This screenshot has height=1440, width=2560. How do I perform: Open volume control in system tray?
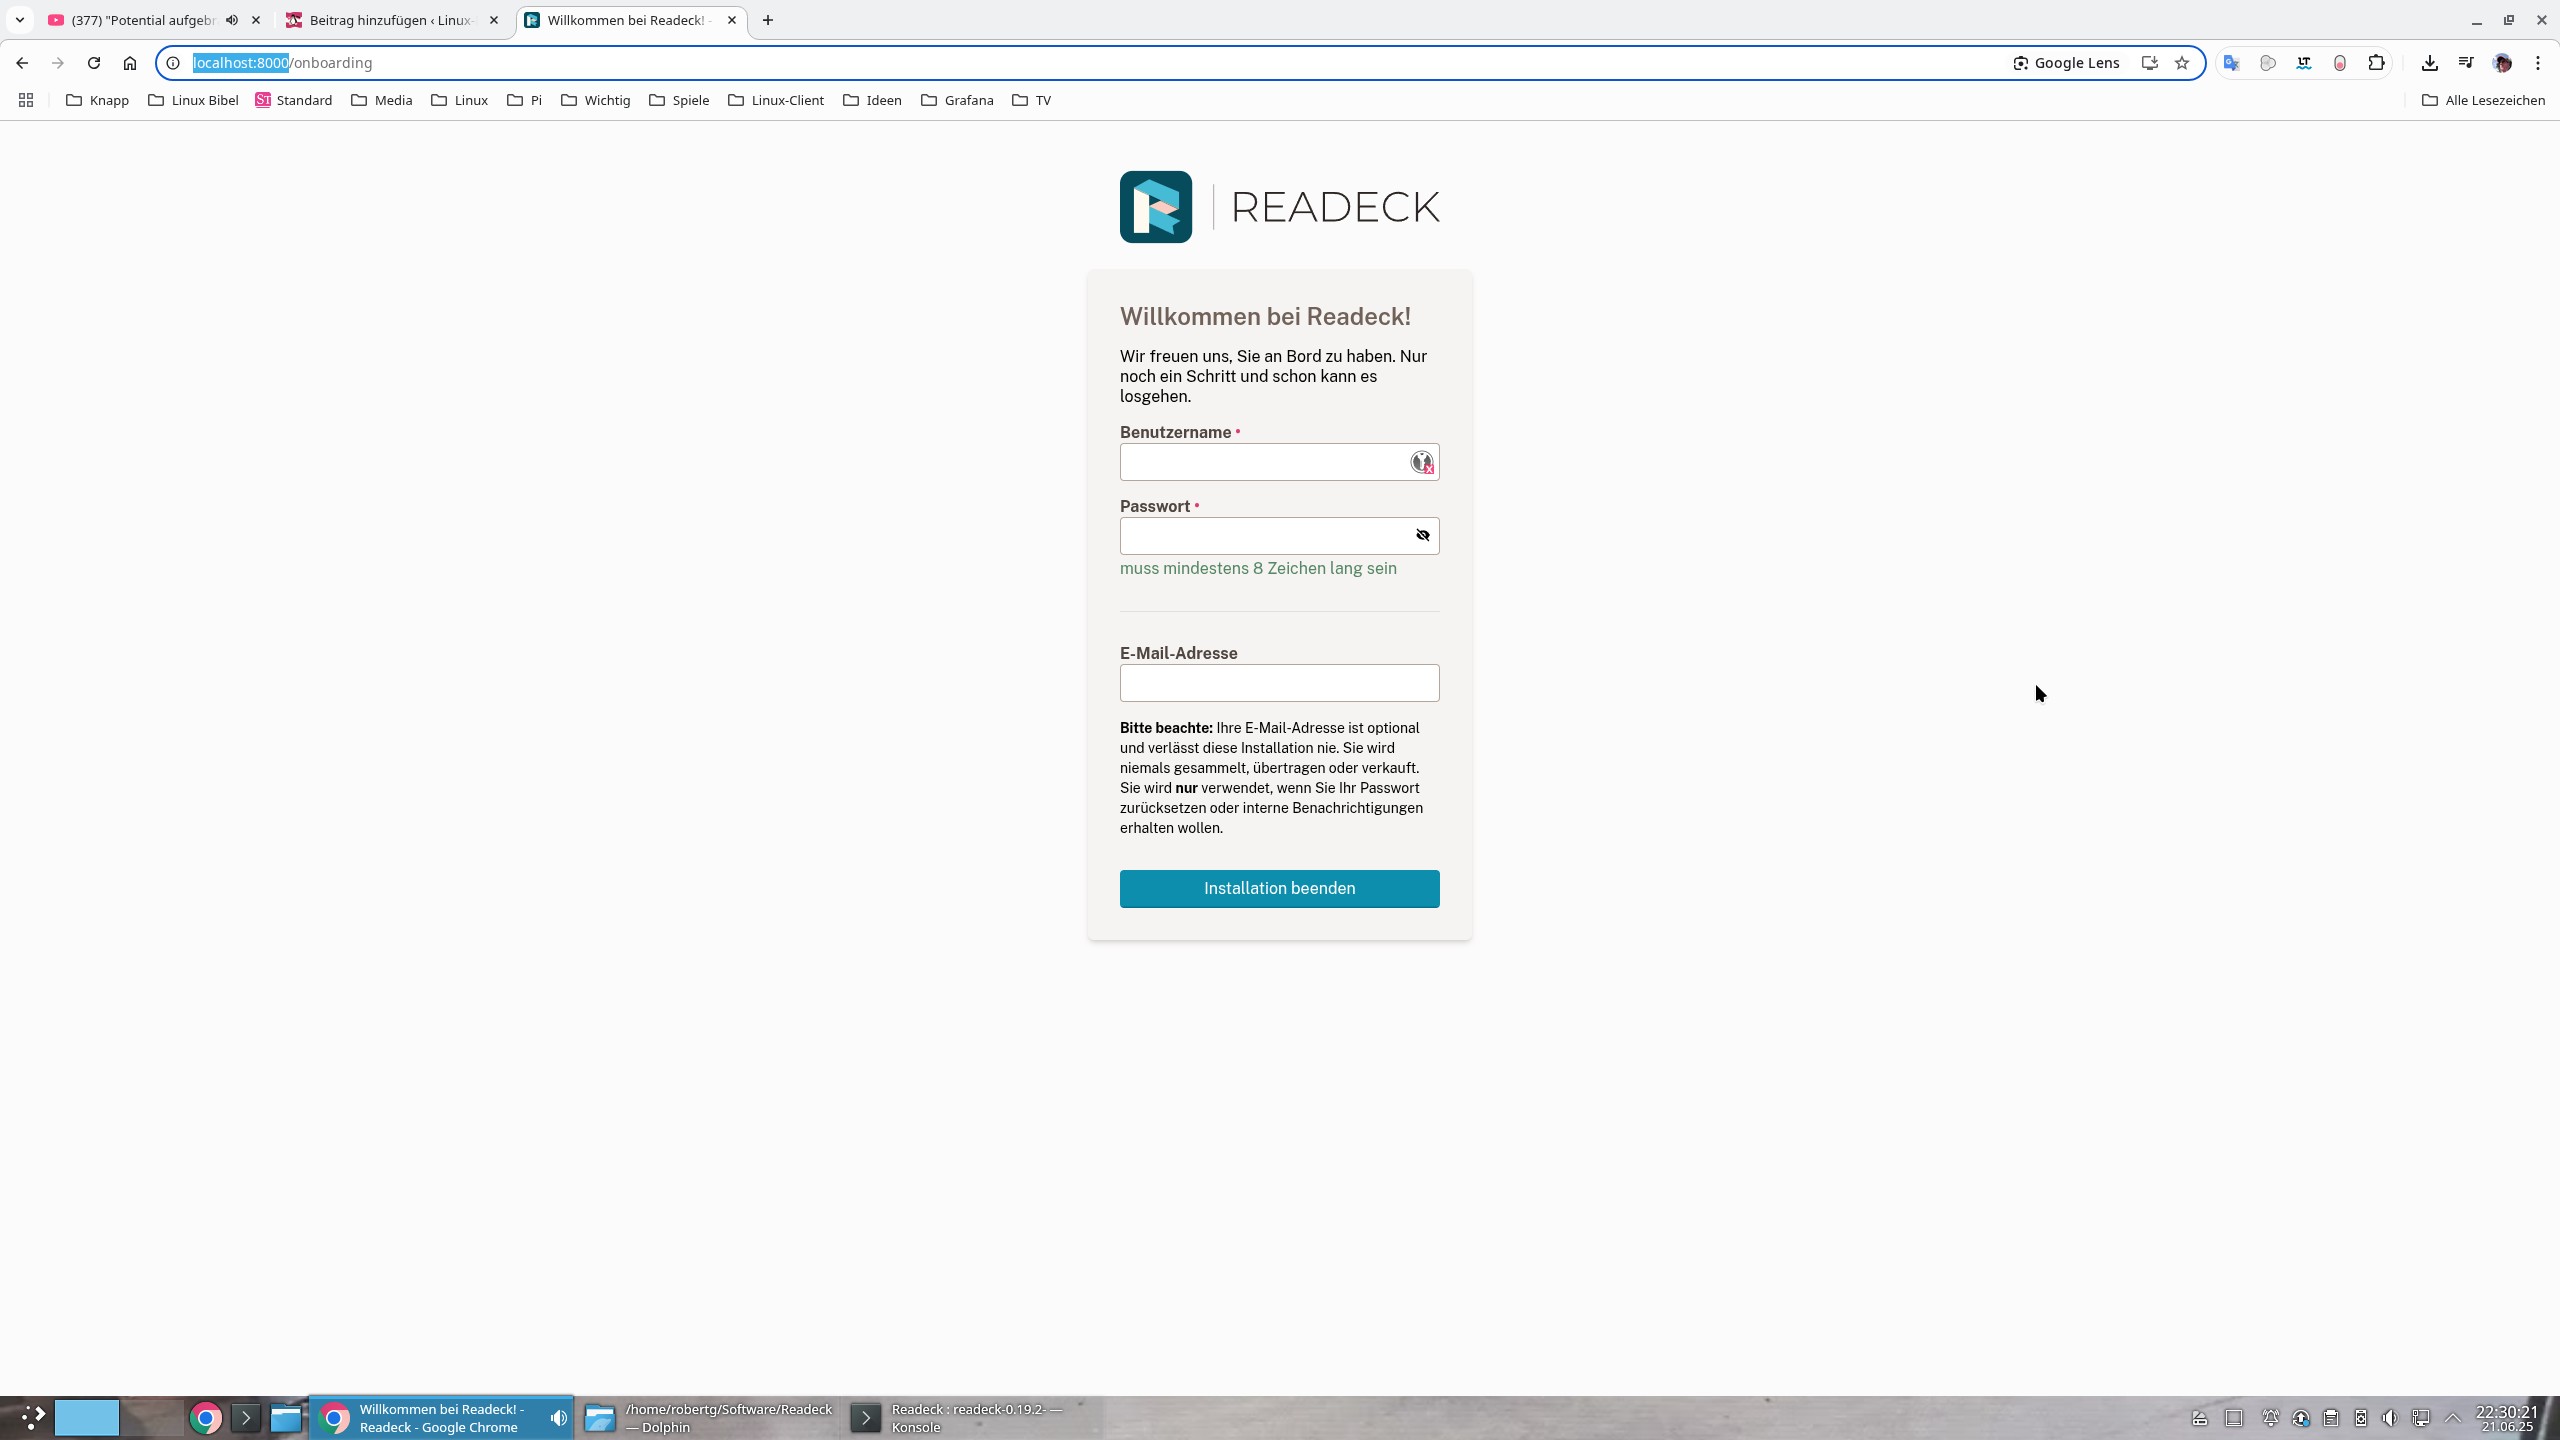2390,1418
